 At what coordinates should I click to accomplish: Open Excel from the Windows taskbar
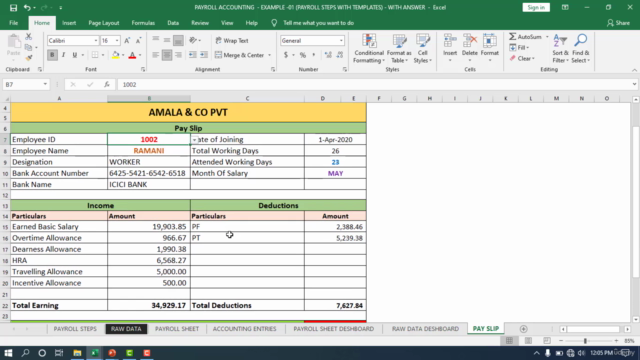(95, 353)
